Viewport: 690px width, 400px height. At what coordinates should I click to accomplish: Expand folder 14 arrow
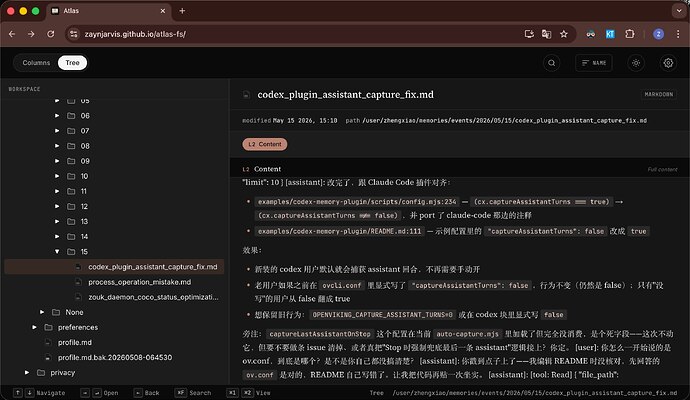57,236
